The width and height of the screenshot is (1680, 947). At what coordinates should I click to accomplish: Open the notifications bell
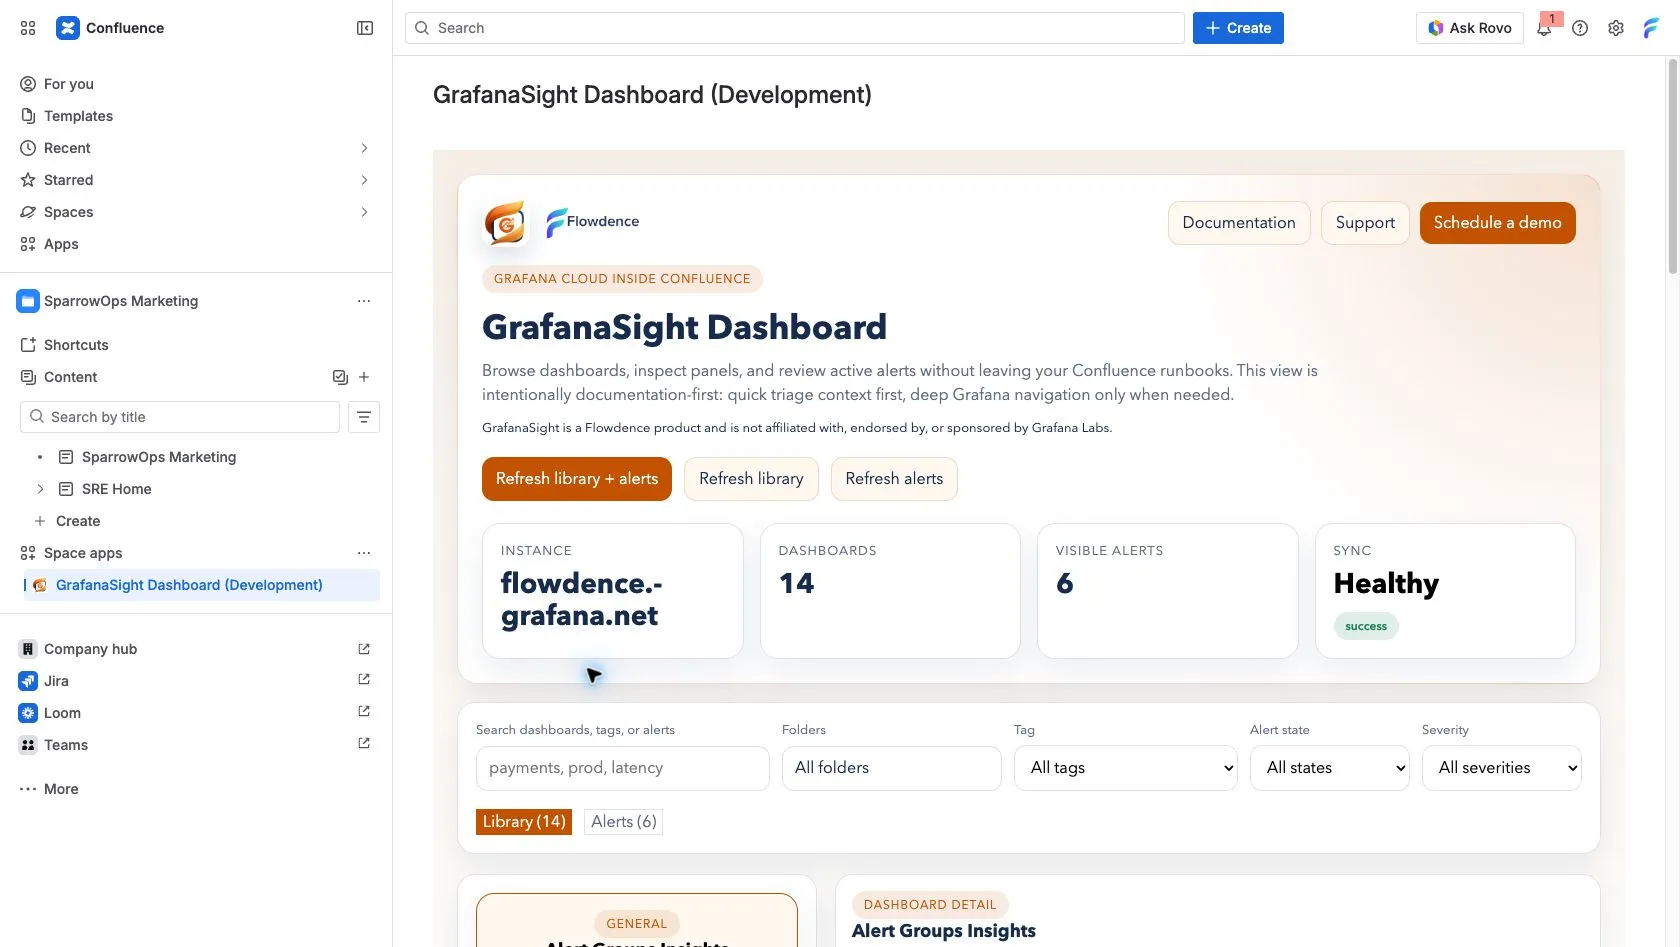1545,28
